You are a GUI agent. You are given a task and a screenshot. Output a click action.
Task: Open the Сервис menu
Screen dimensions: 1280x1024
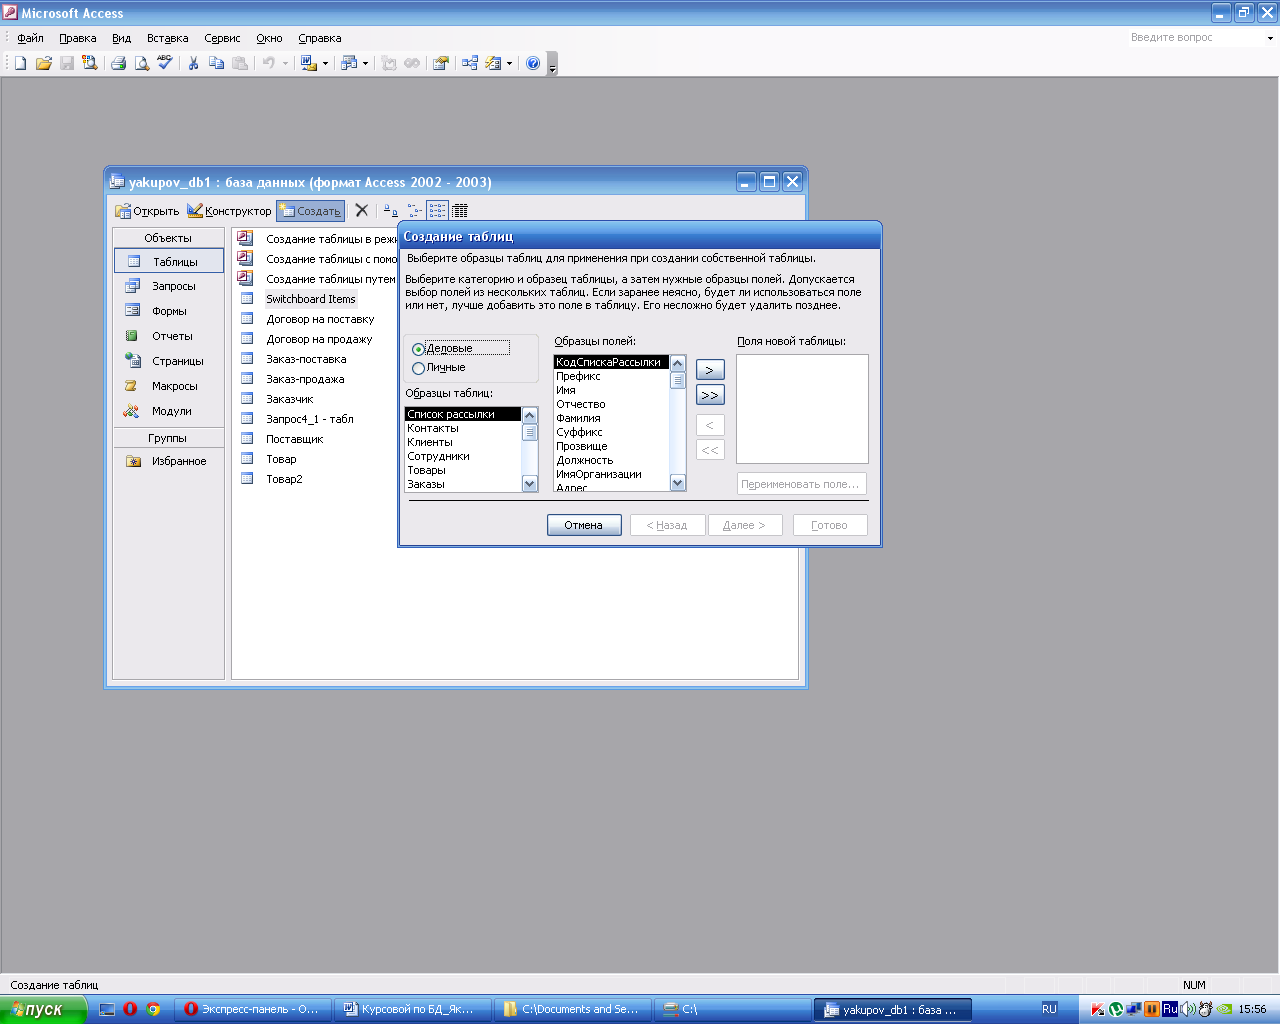222,38
